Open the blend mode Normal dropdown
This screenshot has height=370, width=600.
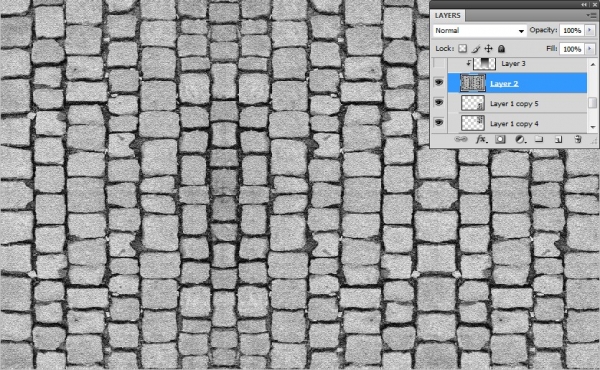click(479, 31)
